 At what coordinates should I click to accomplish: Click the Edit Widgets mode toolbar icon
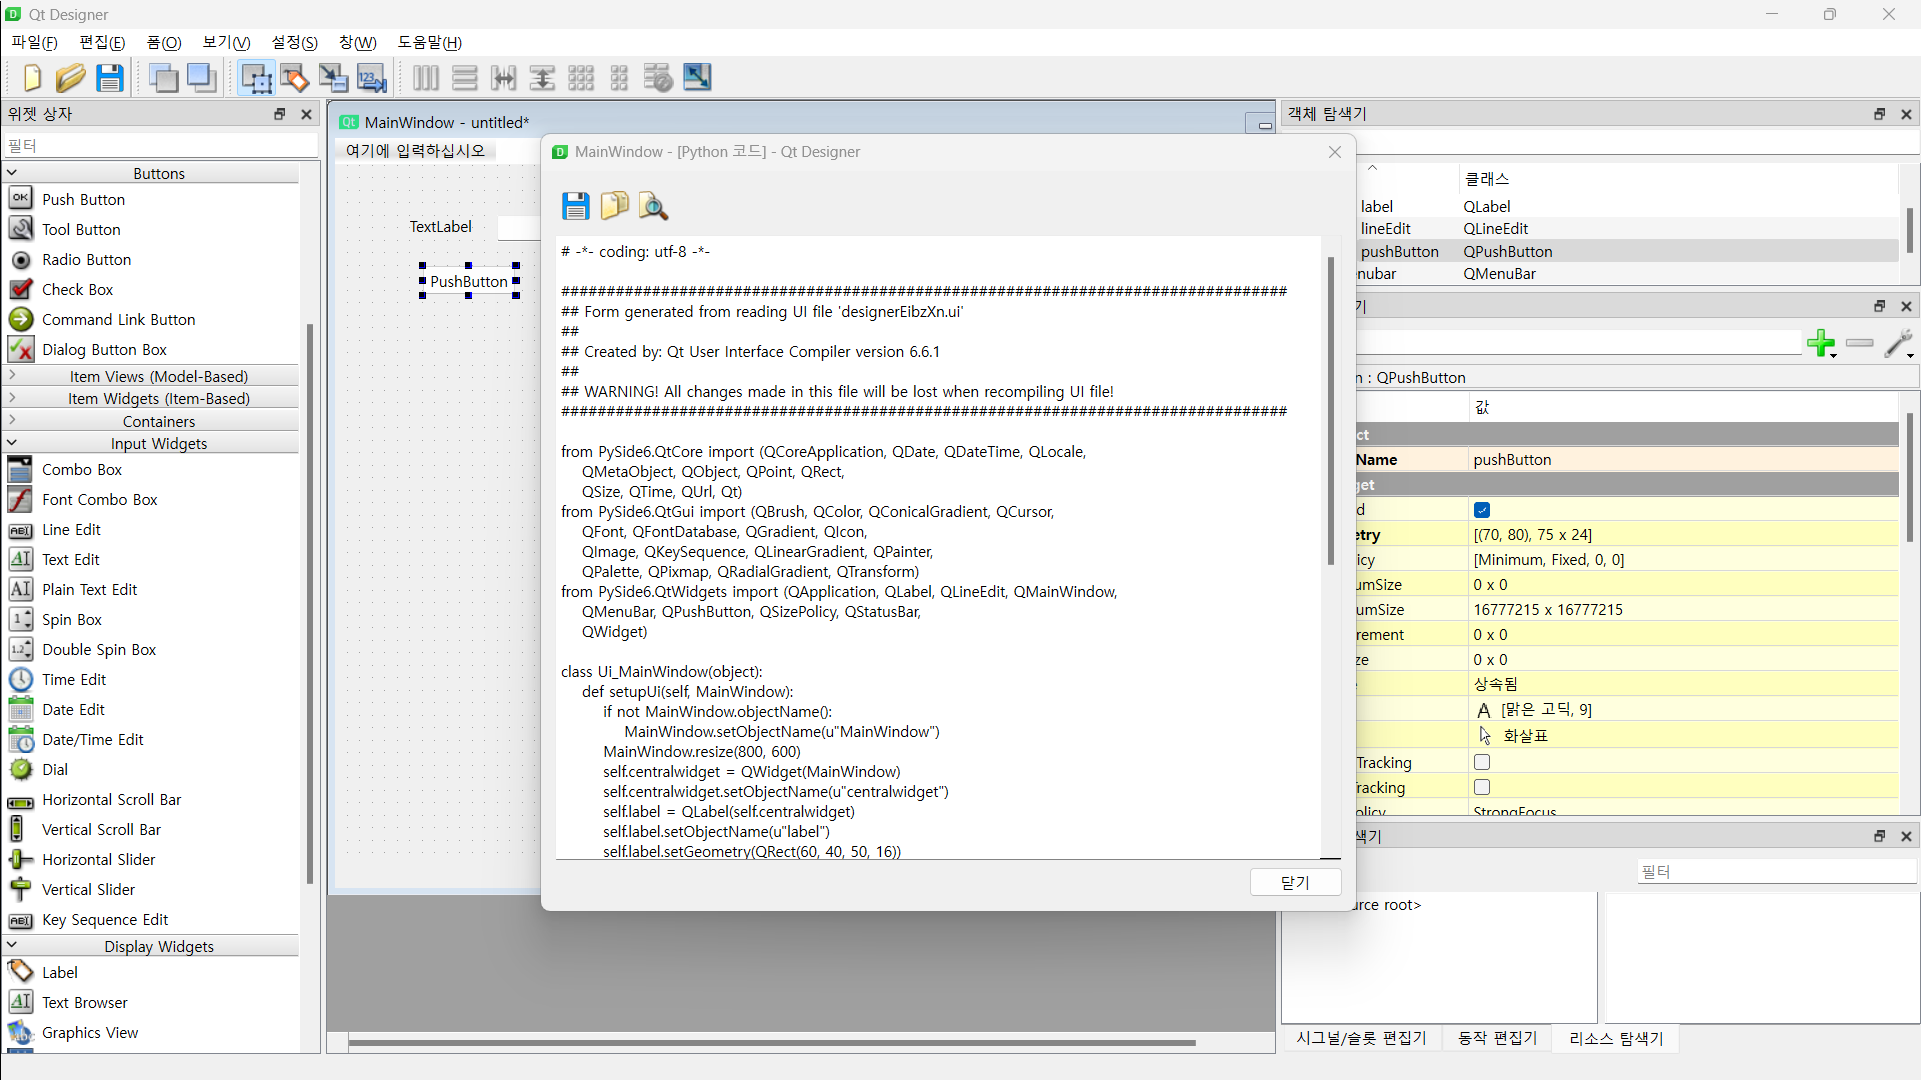256,78
